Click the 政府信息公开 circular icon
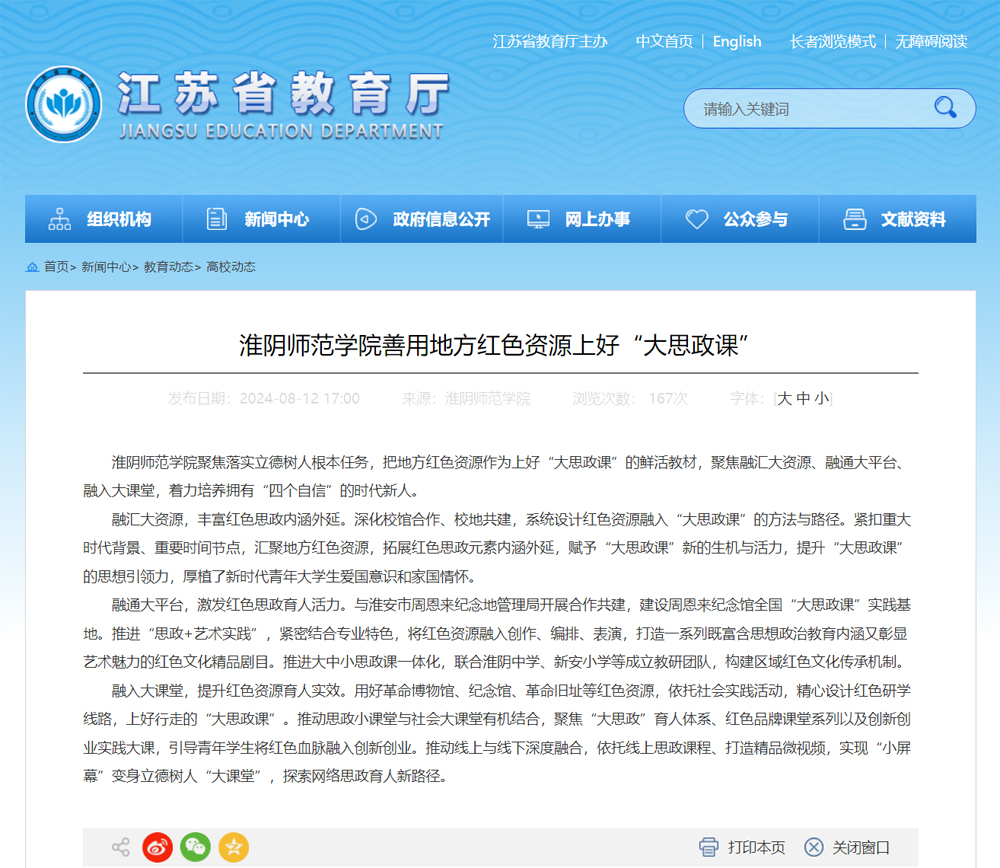The width and height of the screenshot is (1000, 868). pos(365,219)
